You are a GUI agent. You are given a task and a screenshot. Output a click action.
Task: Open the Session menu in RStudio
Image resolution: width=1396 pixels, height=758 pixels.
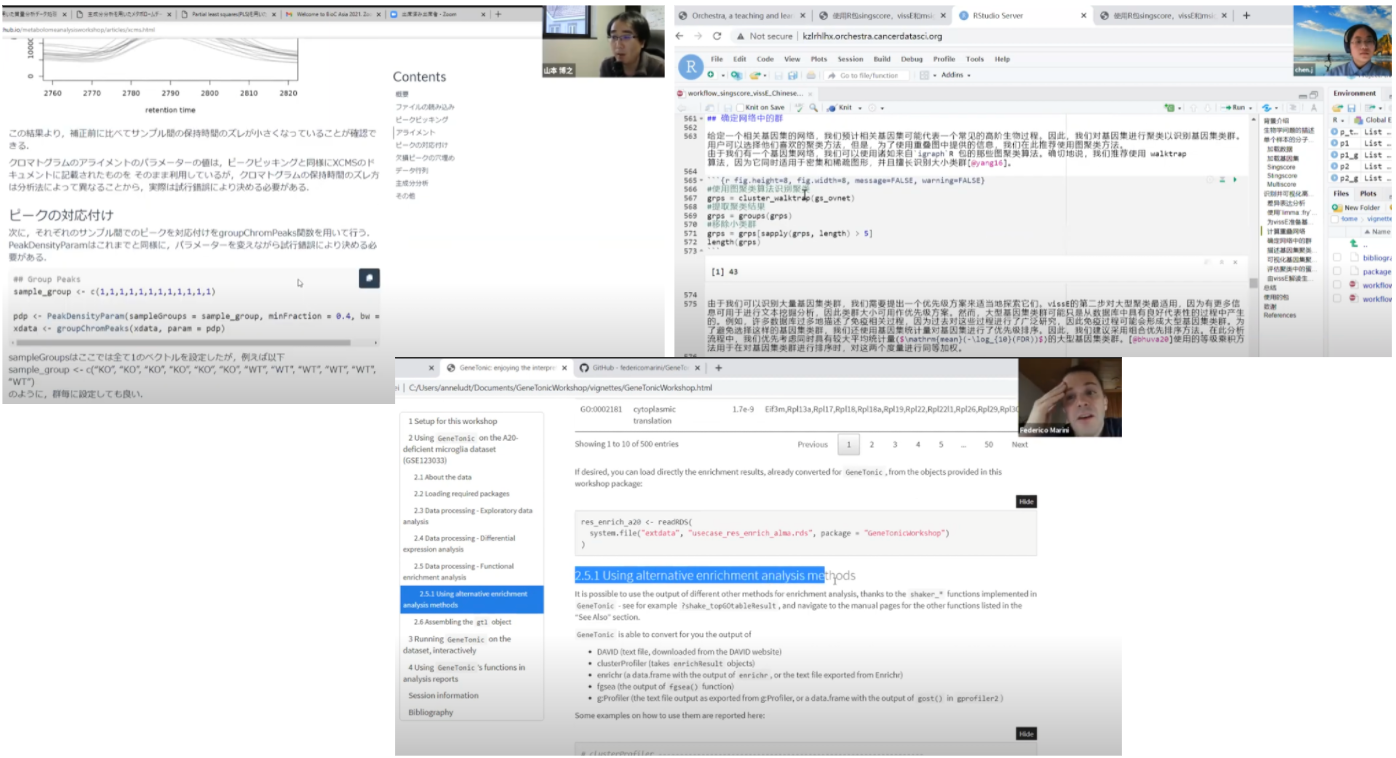(x=850, y=59)
